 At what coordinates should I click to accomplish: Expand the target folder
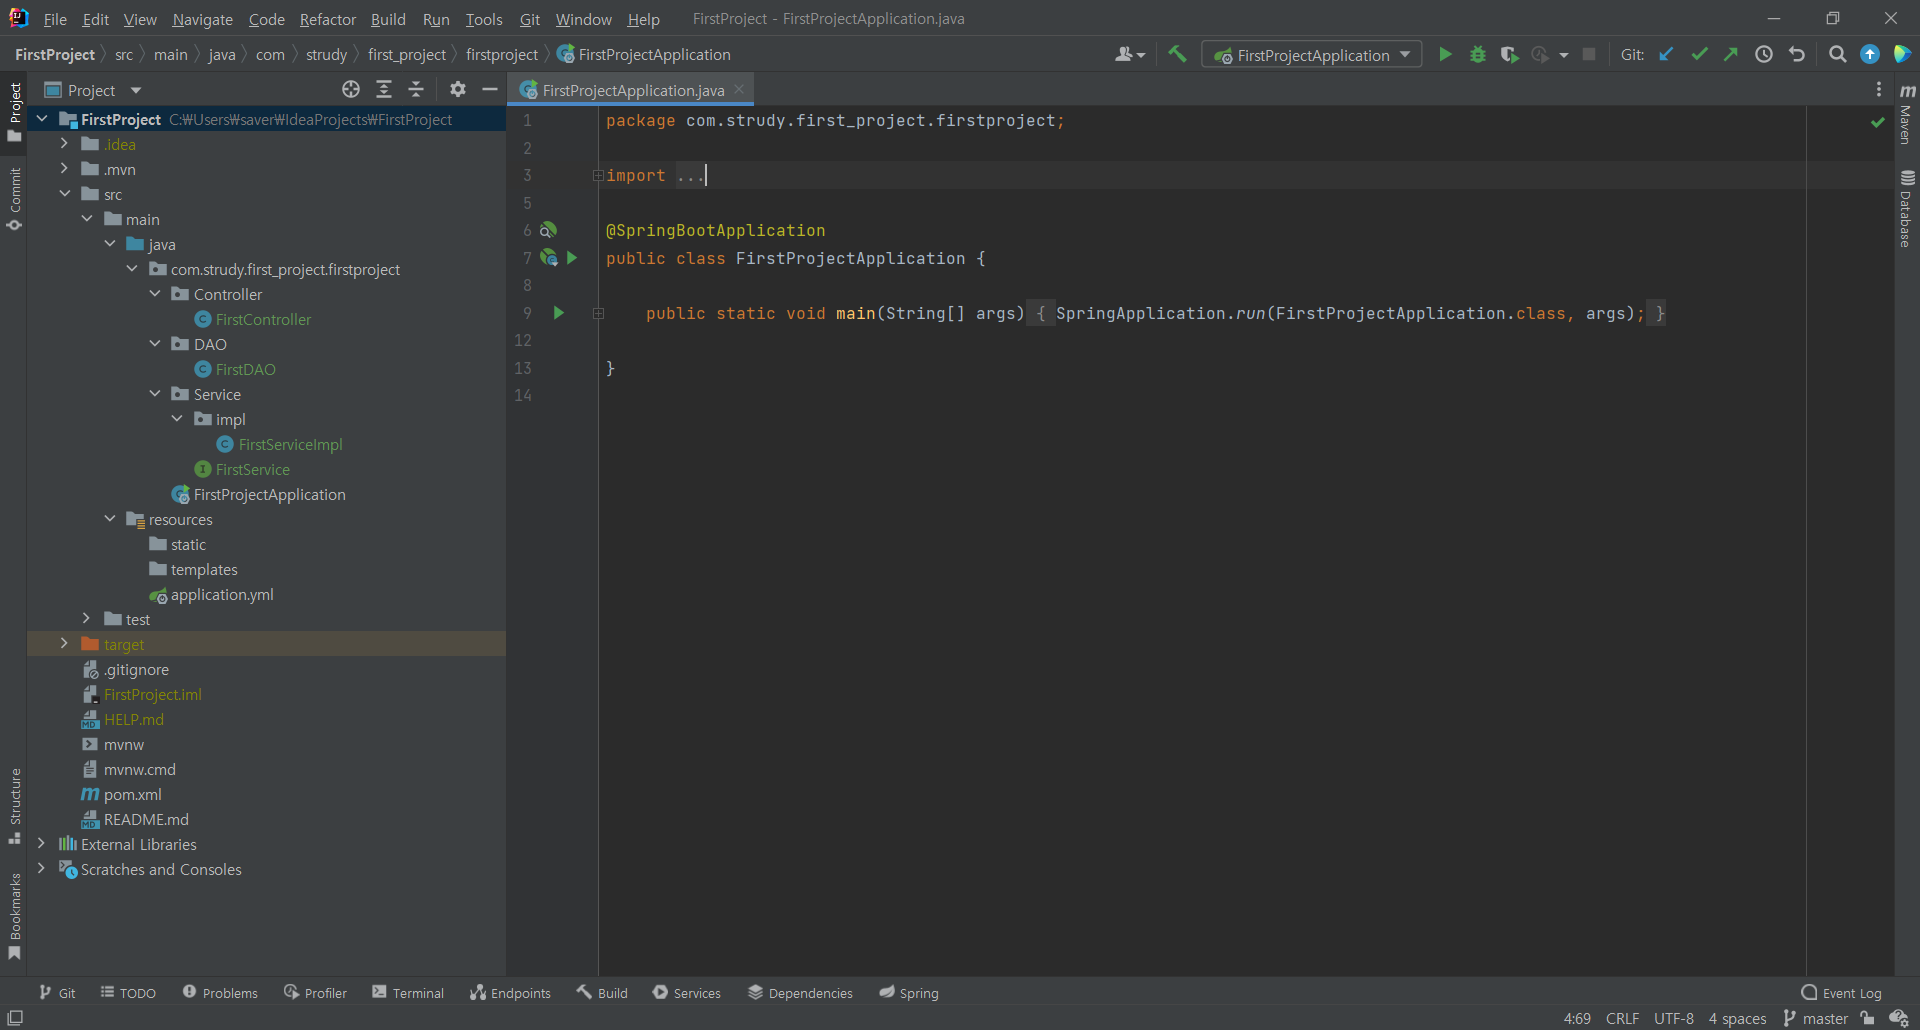point(65,644)
